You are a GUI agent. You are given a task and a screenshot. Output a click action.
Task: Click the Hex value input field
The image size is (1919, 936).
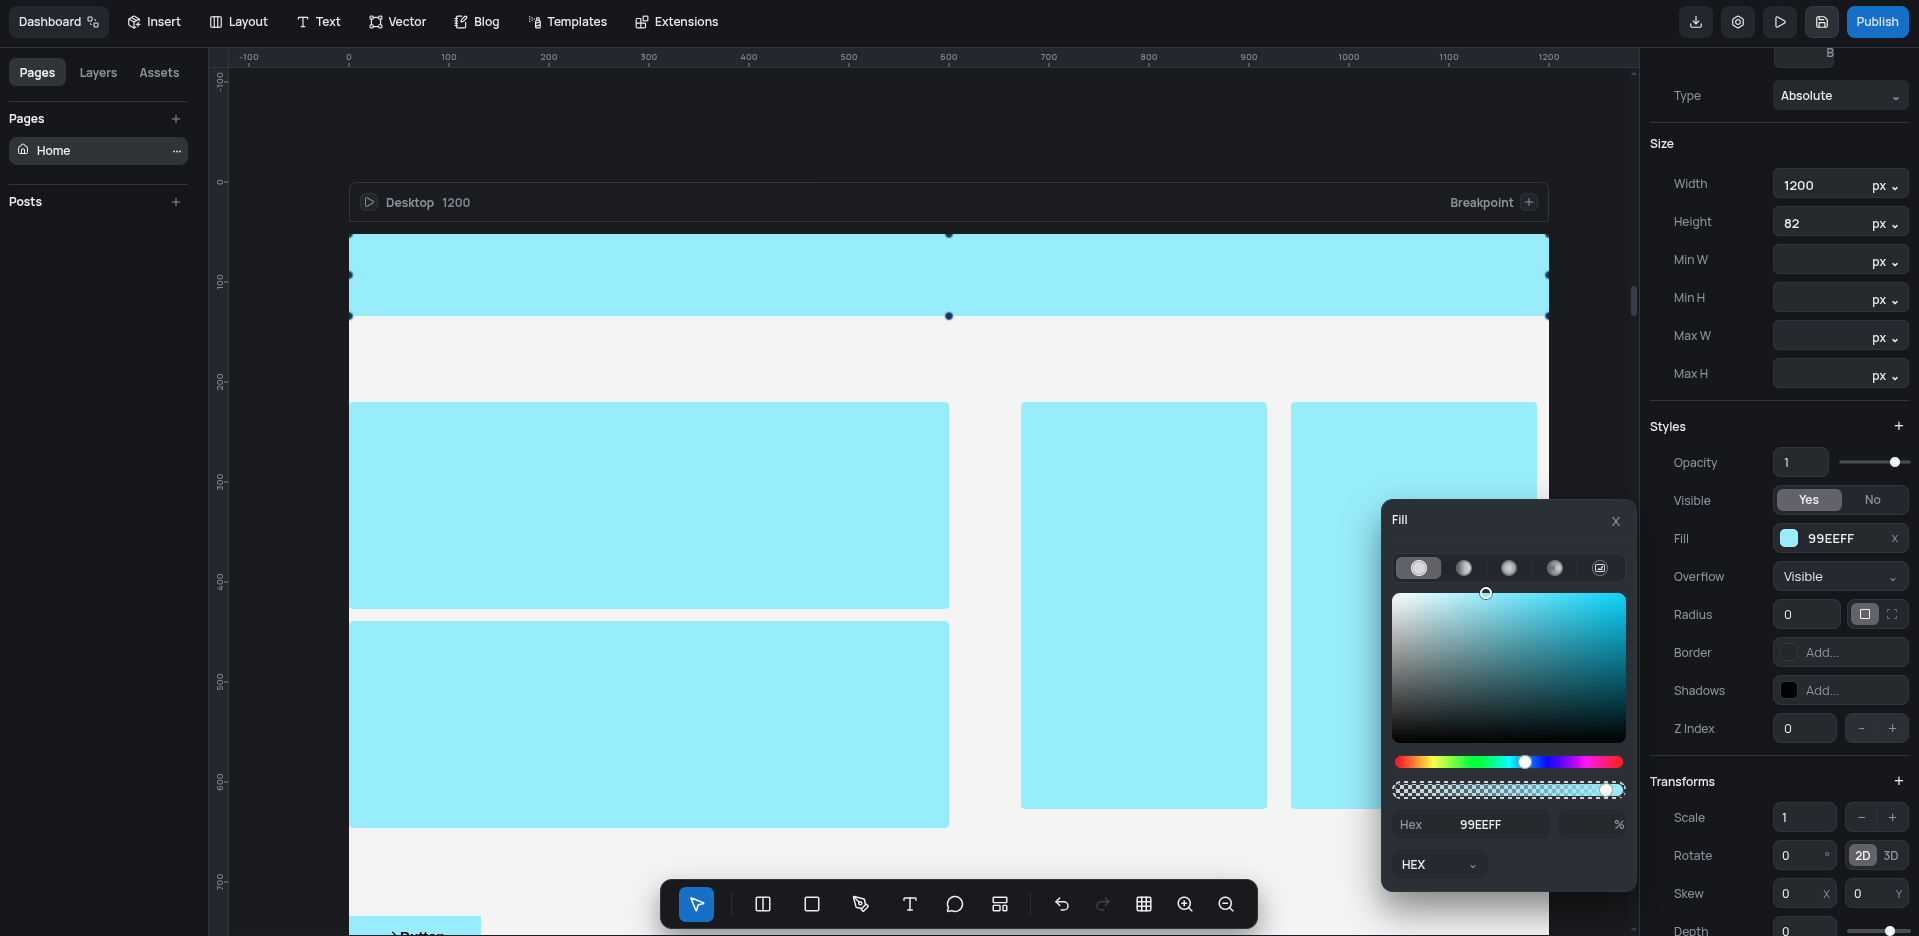(x=1490, y=825)
